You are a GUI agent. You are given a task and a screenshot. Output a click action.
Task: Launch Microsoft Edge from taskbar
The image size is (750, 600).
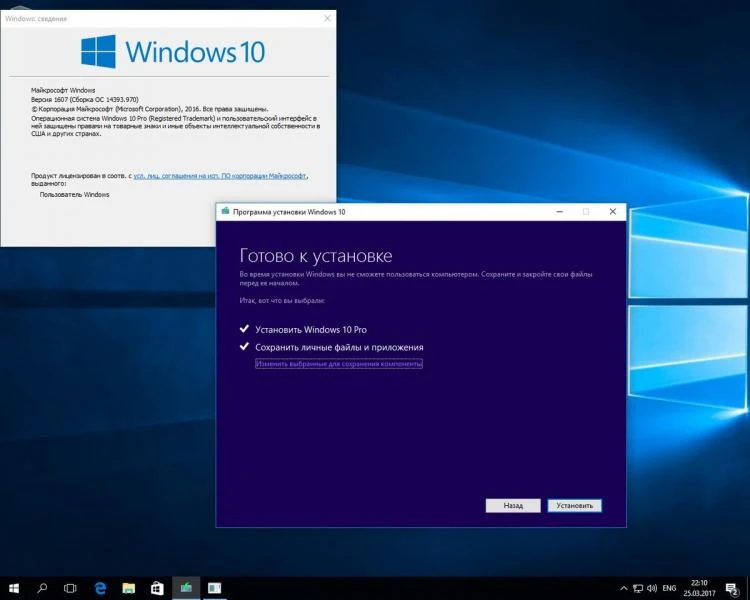tap(100, 588)
